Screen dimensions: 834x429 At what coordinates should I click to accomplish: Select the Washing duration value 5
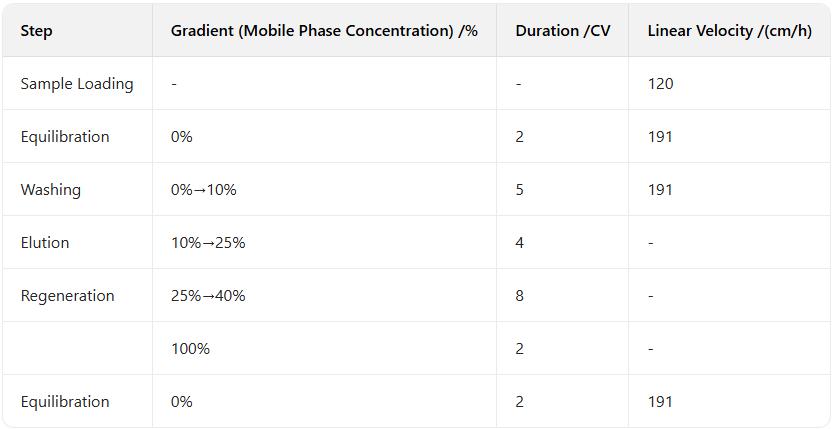(520, 190)
